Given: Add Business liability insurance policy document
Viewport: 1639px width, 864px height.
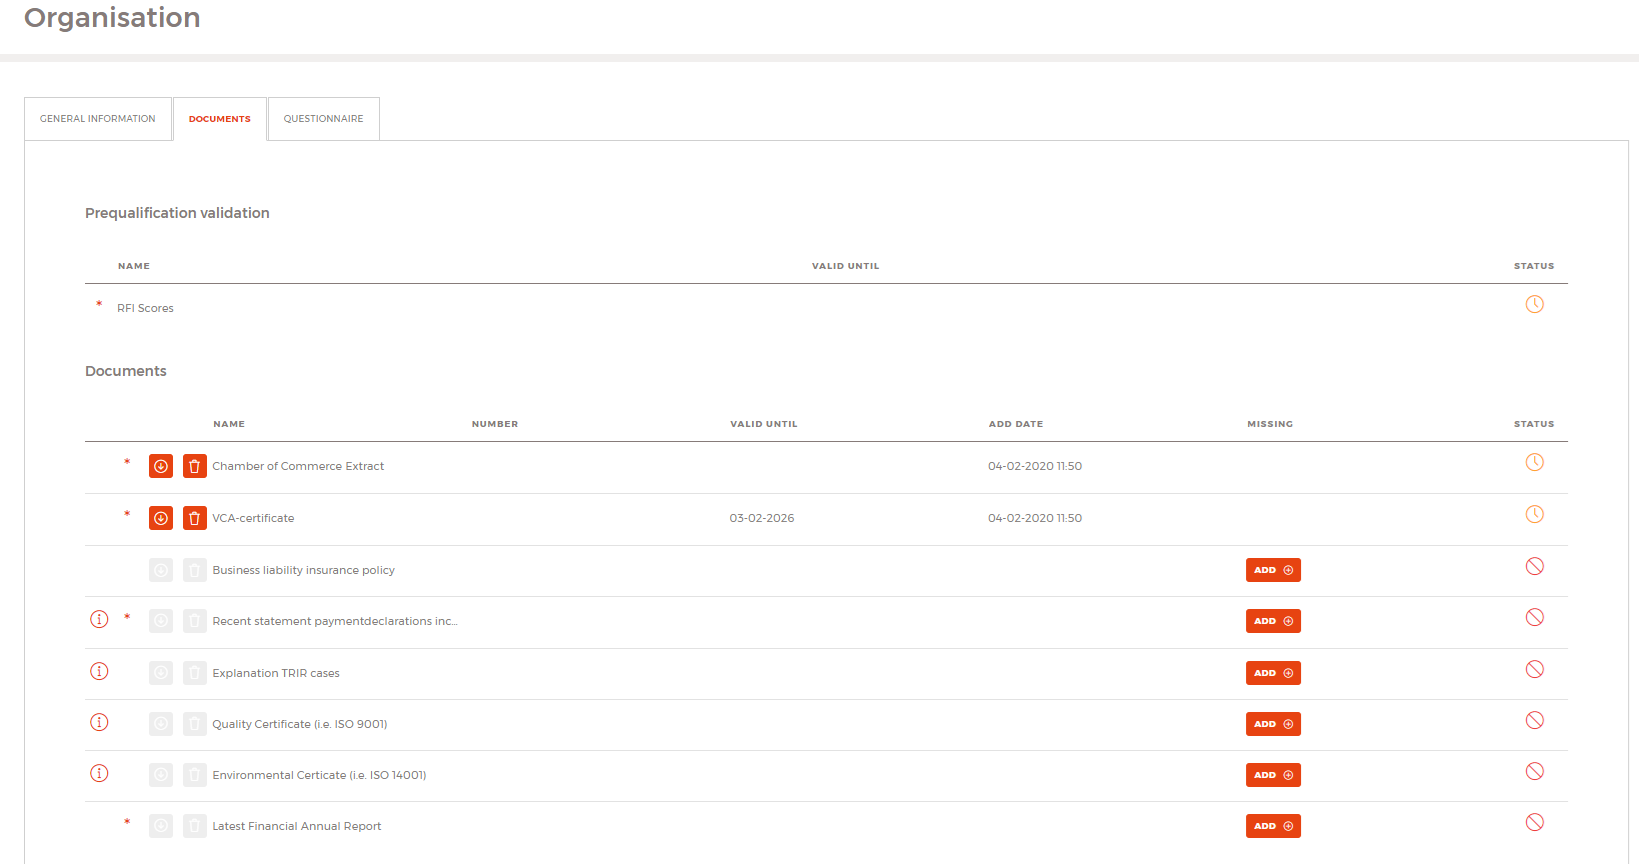Looking at the screenshot, I should 1272,570.
